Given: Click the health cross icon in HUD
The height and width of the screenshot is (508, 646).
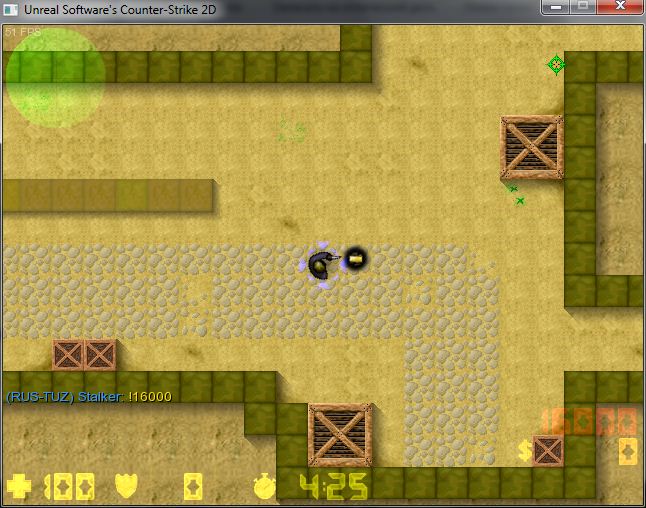Looking at the screenshot, I should point(19,486).
